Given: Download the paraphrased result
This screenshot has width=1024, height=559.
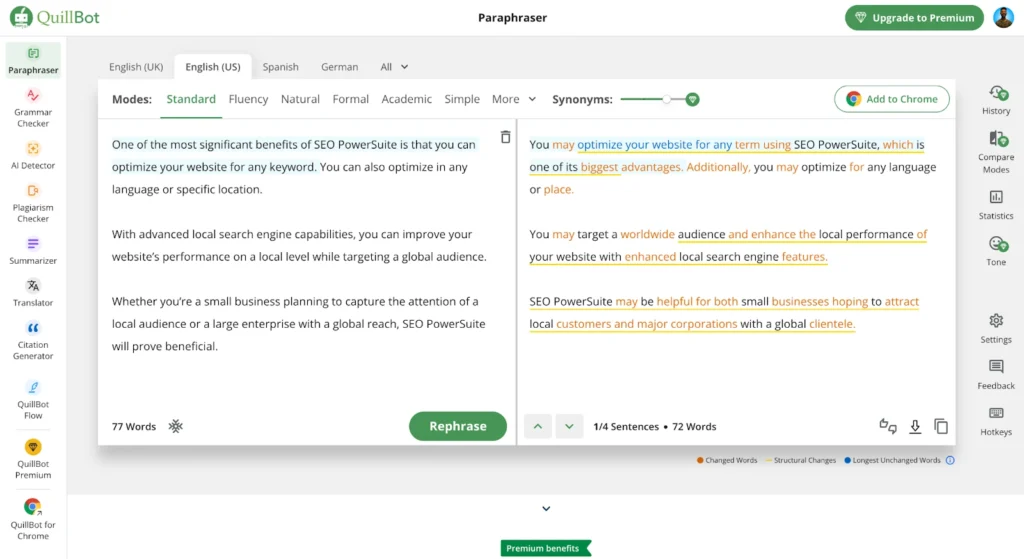Looking at the screenshot, I should (x=915, y=426).
